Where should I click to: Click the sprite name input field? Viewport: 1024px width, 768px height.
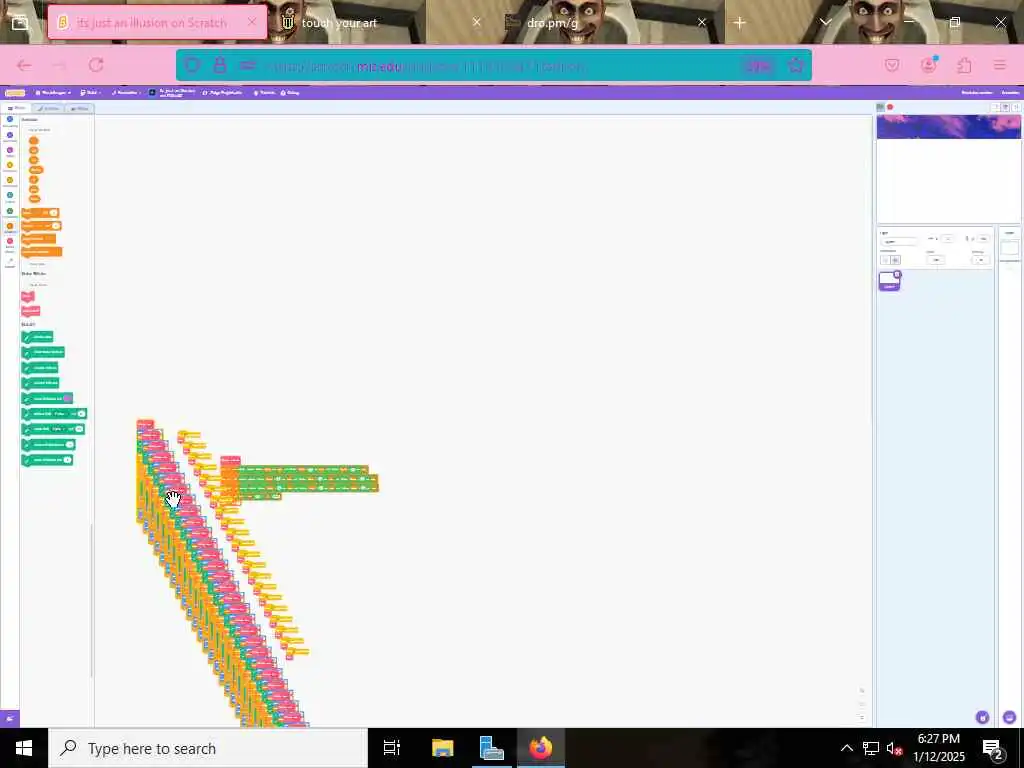click(x=899, y=241)
